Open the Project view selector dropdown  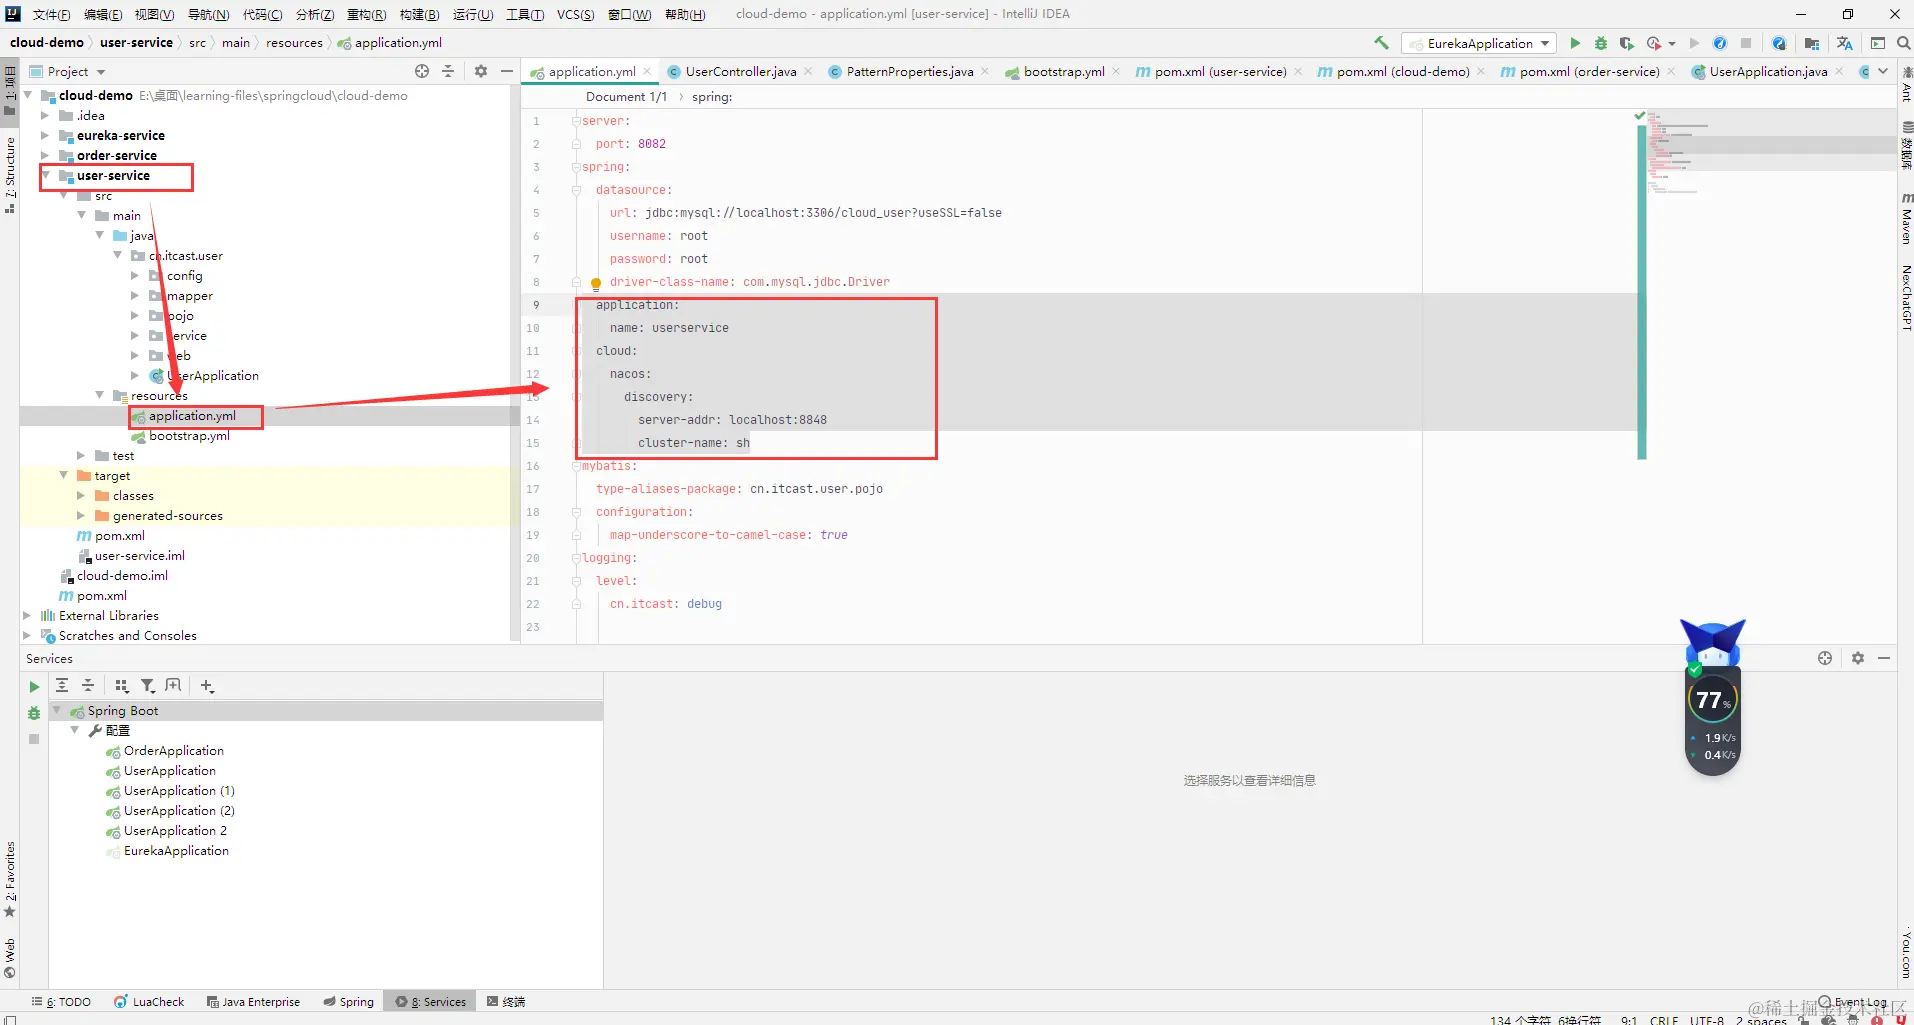click(x=68, y=71)
